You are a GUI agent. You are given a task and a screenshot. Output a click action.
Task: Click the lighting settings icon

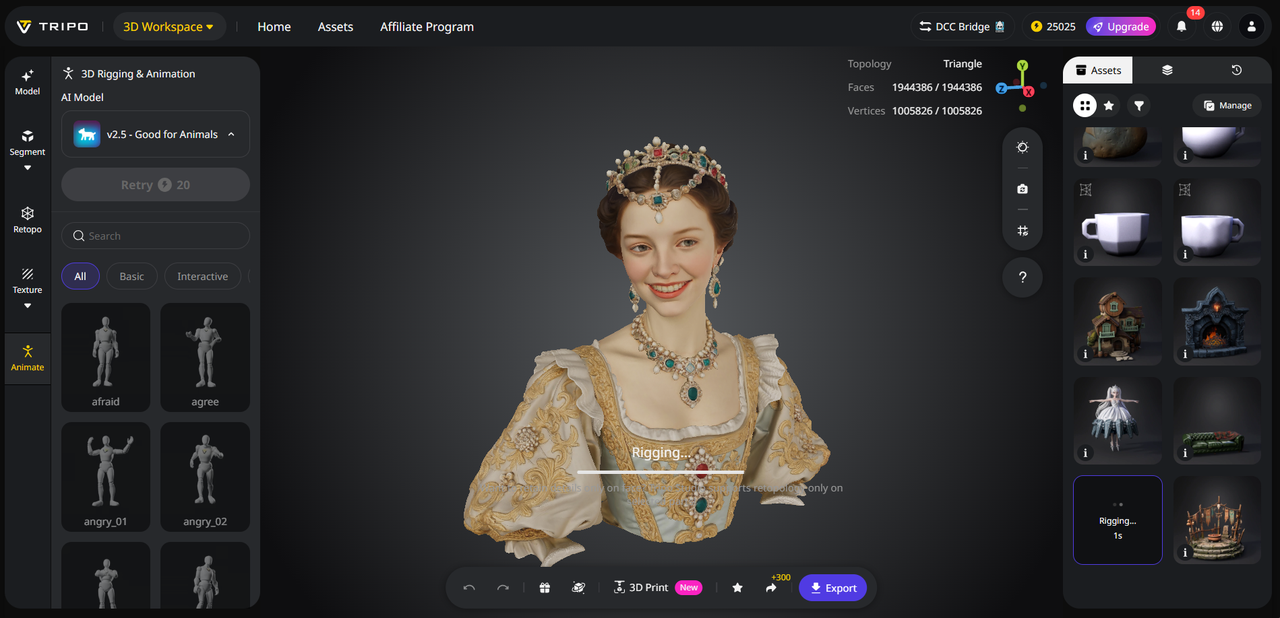[x=1022, y=147]
